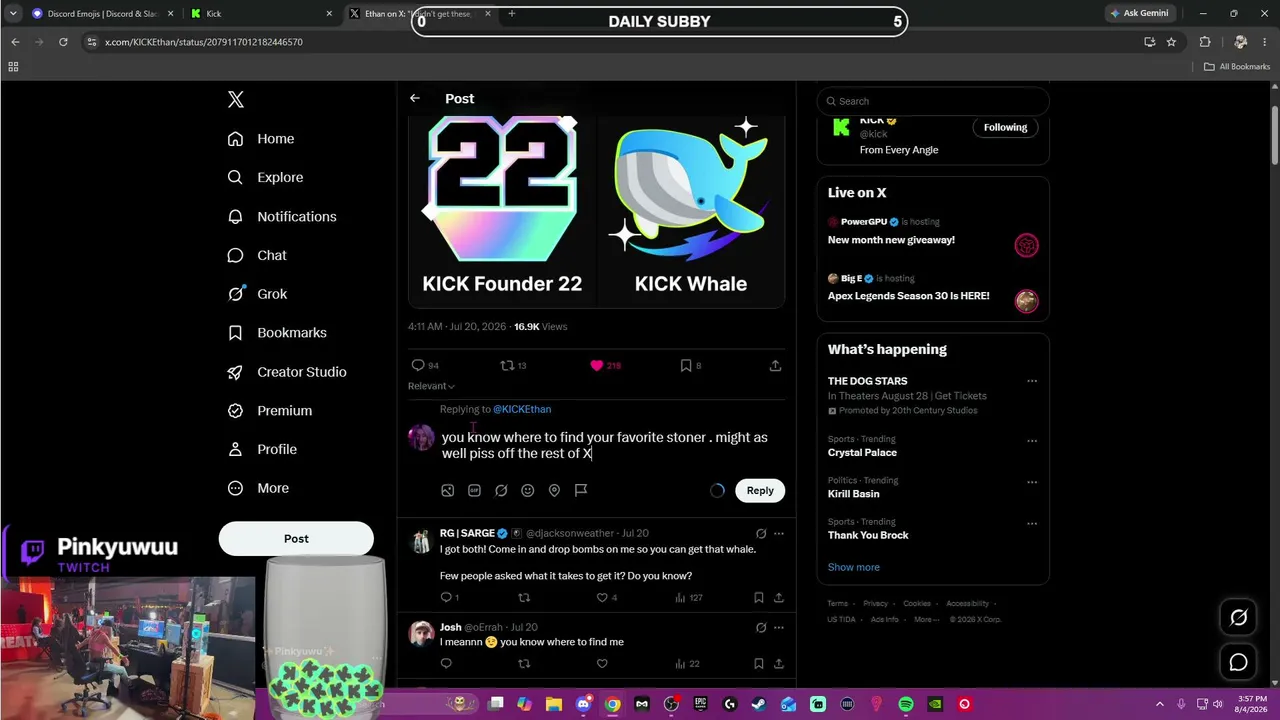Expand the Relevant sort dropdown
The image size is (1280, 720).
coord(432,386)
